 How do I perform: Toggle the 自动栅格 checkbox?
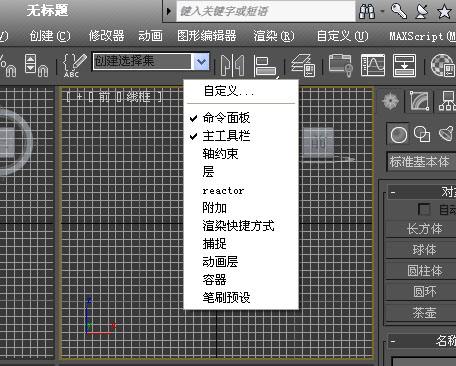424,209
